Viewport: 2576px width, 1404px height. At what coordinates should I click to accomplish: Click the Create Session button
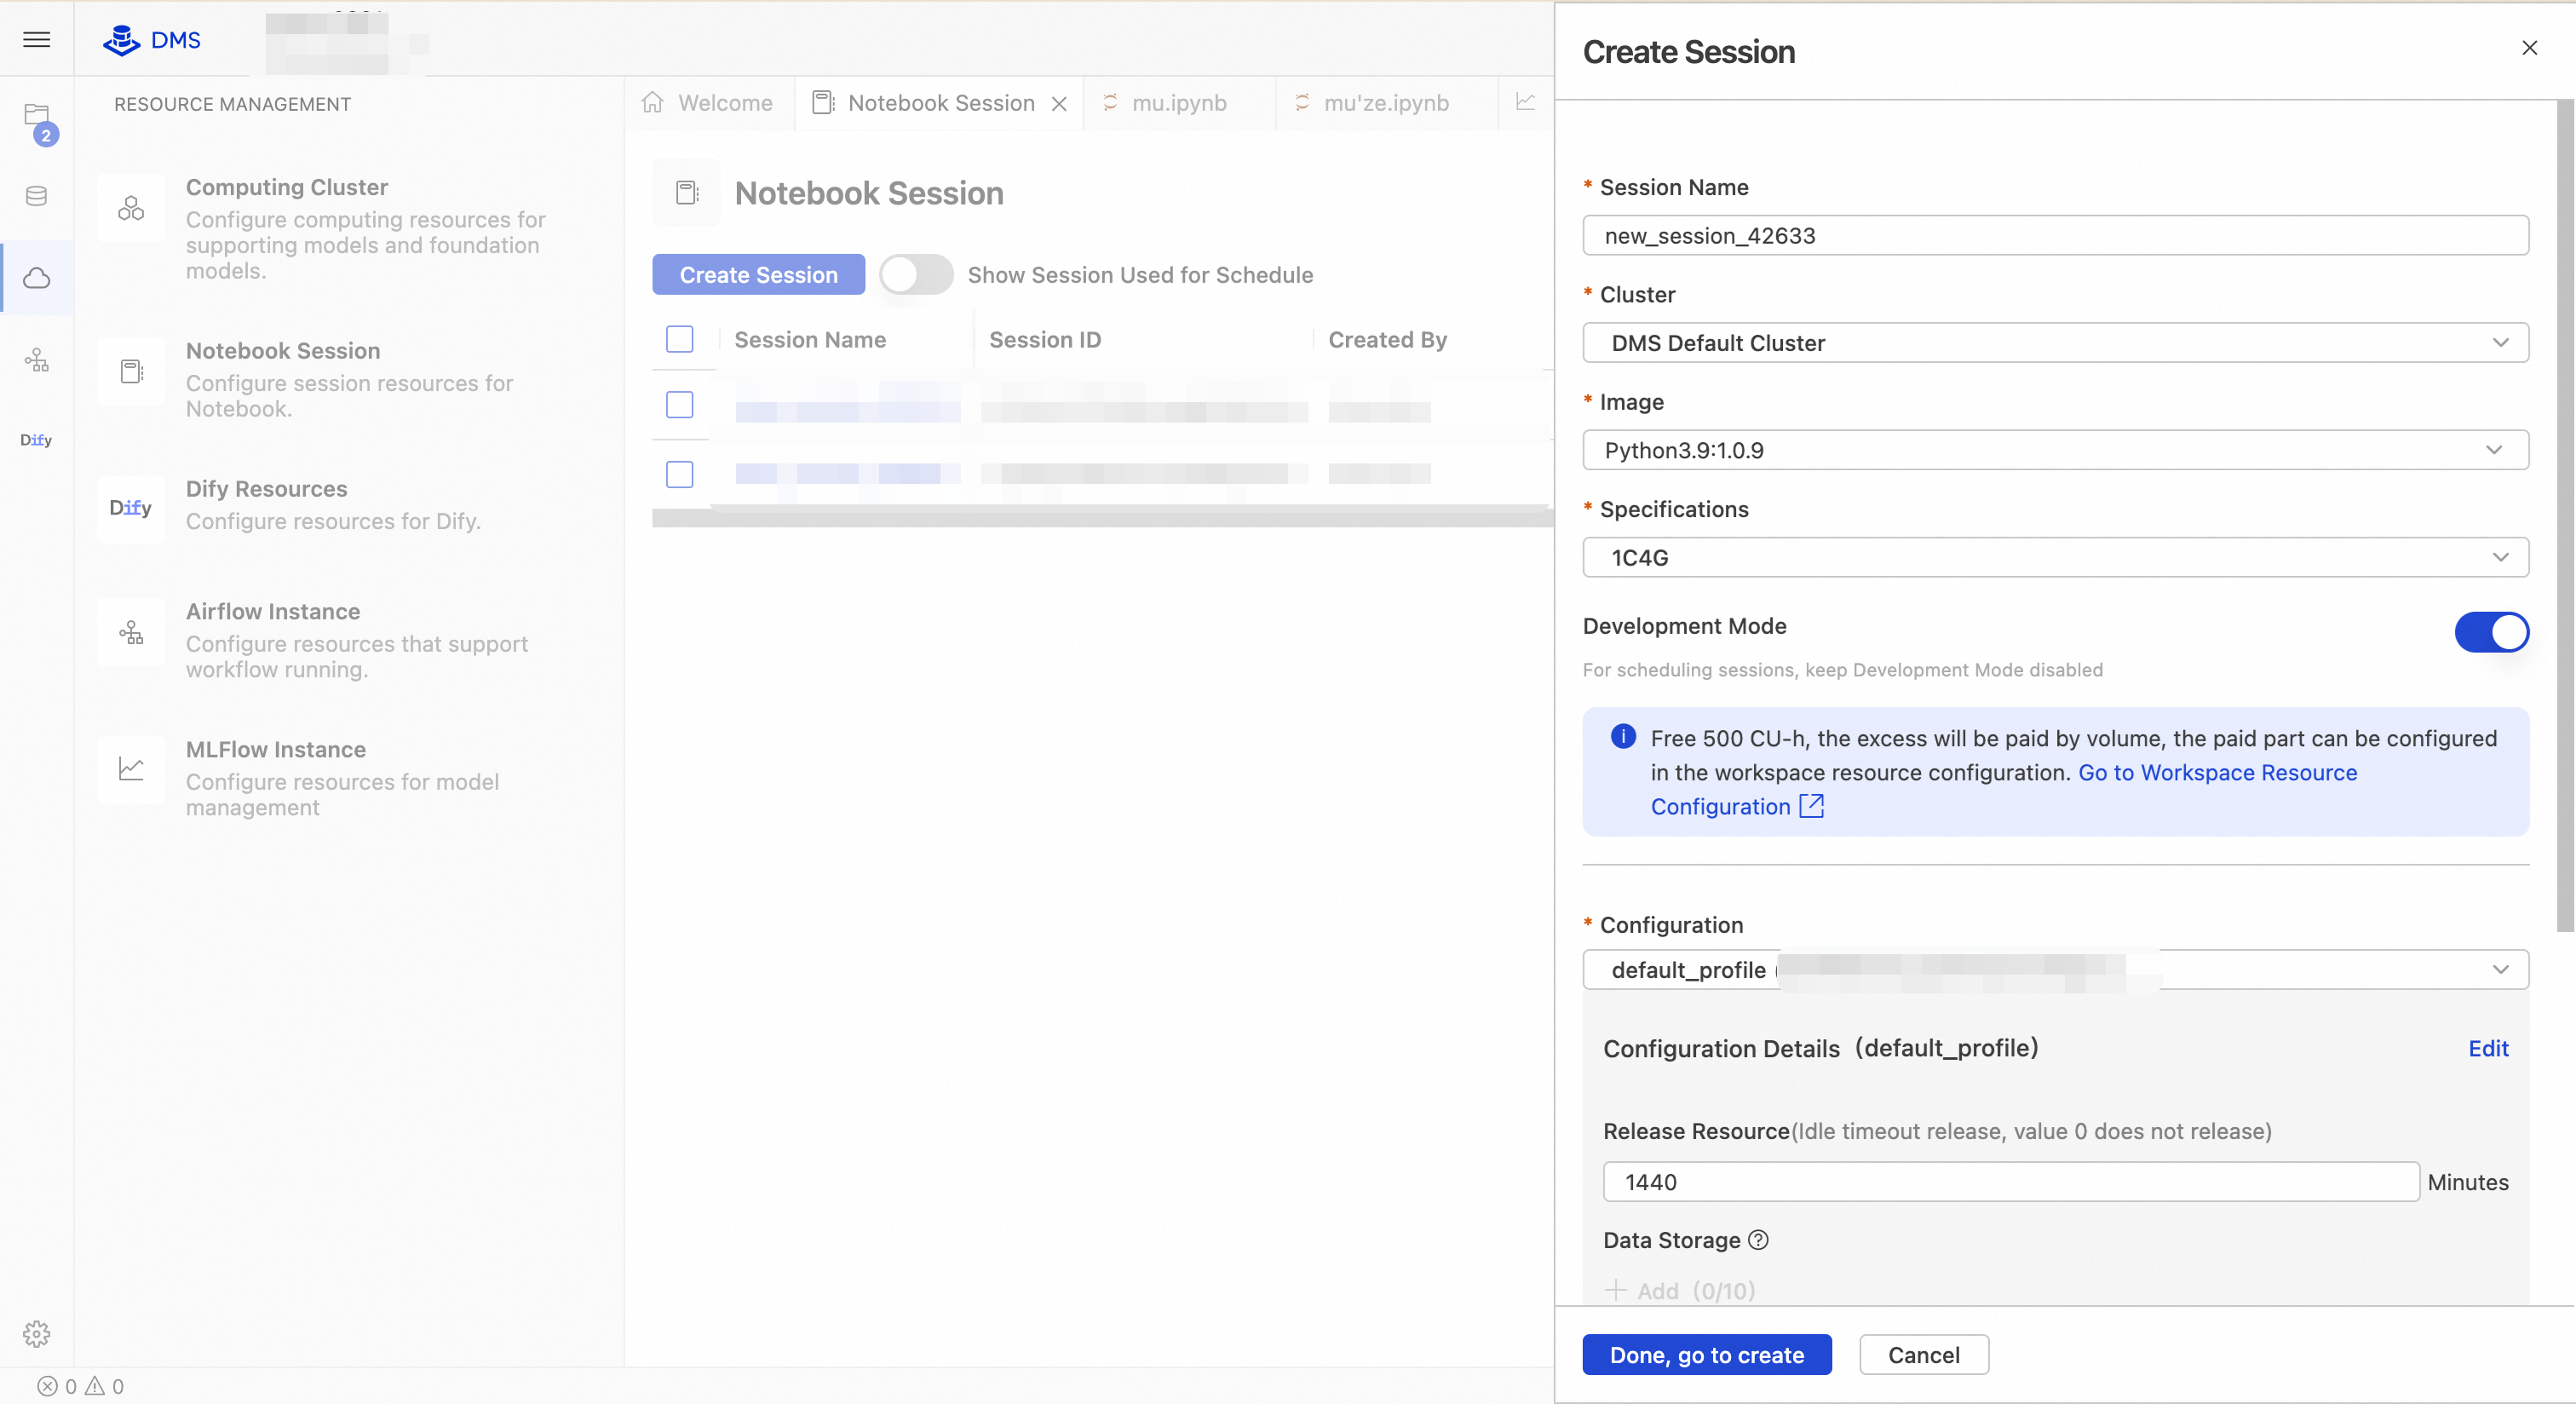pyautogui.click(x=759, y=275)
